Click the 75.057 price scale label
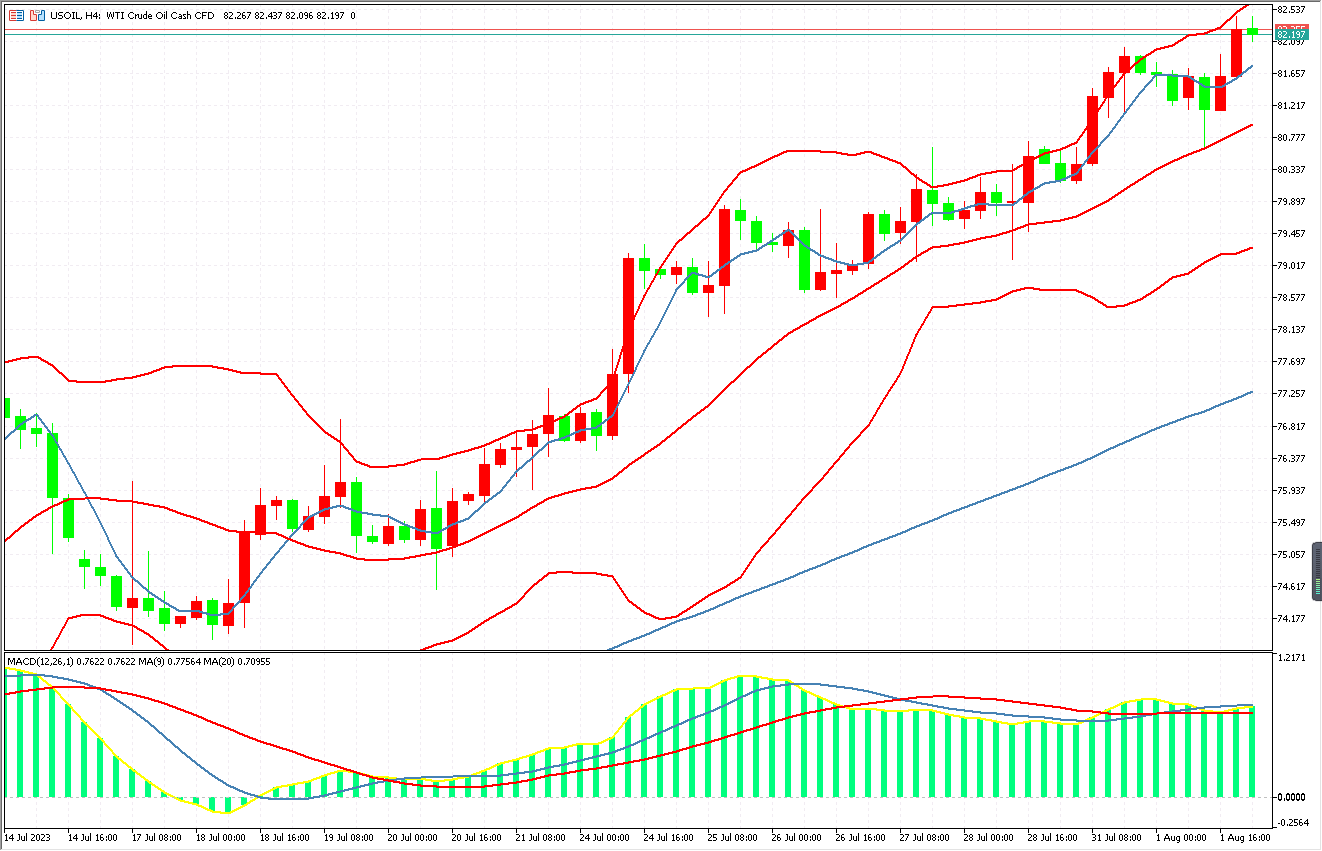This screenshot has width=1322, height=851. coord(1289,554)
